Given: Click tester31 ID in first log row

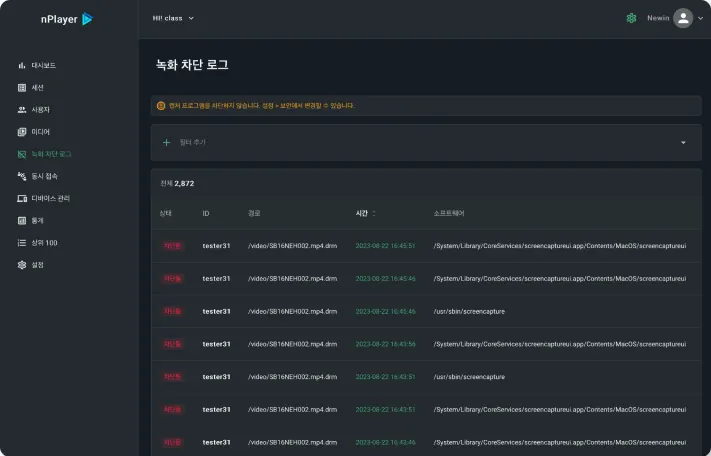Looking at the screenshot, I should tap(216, 246).
